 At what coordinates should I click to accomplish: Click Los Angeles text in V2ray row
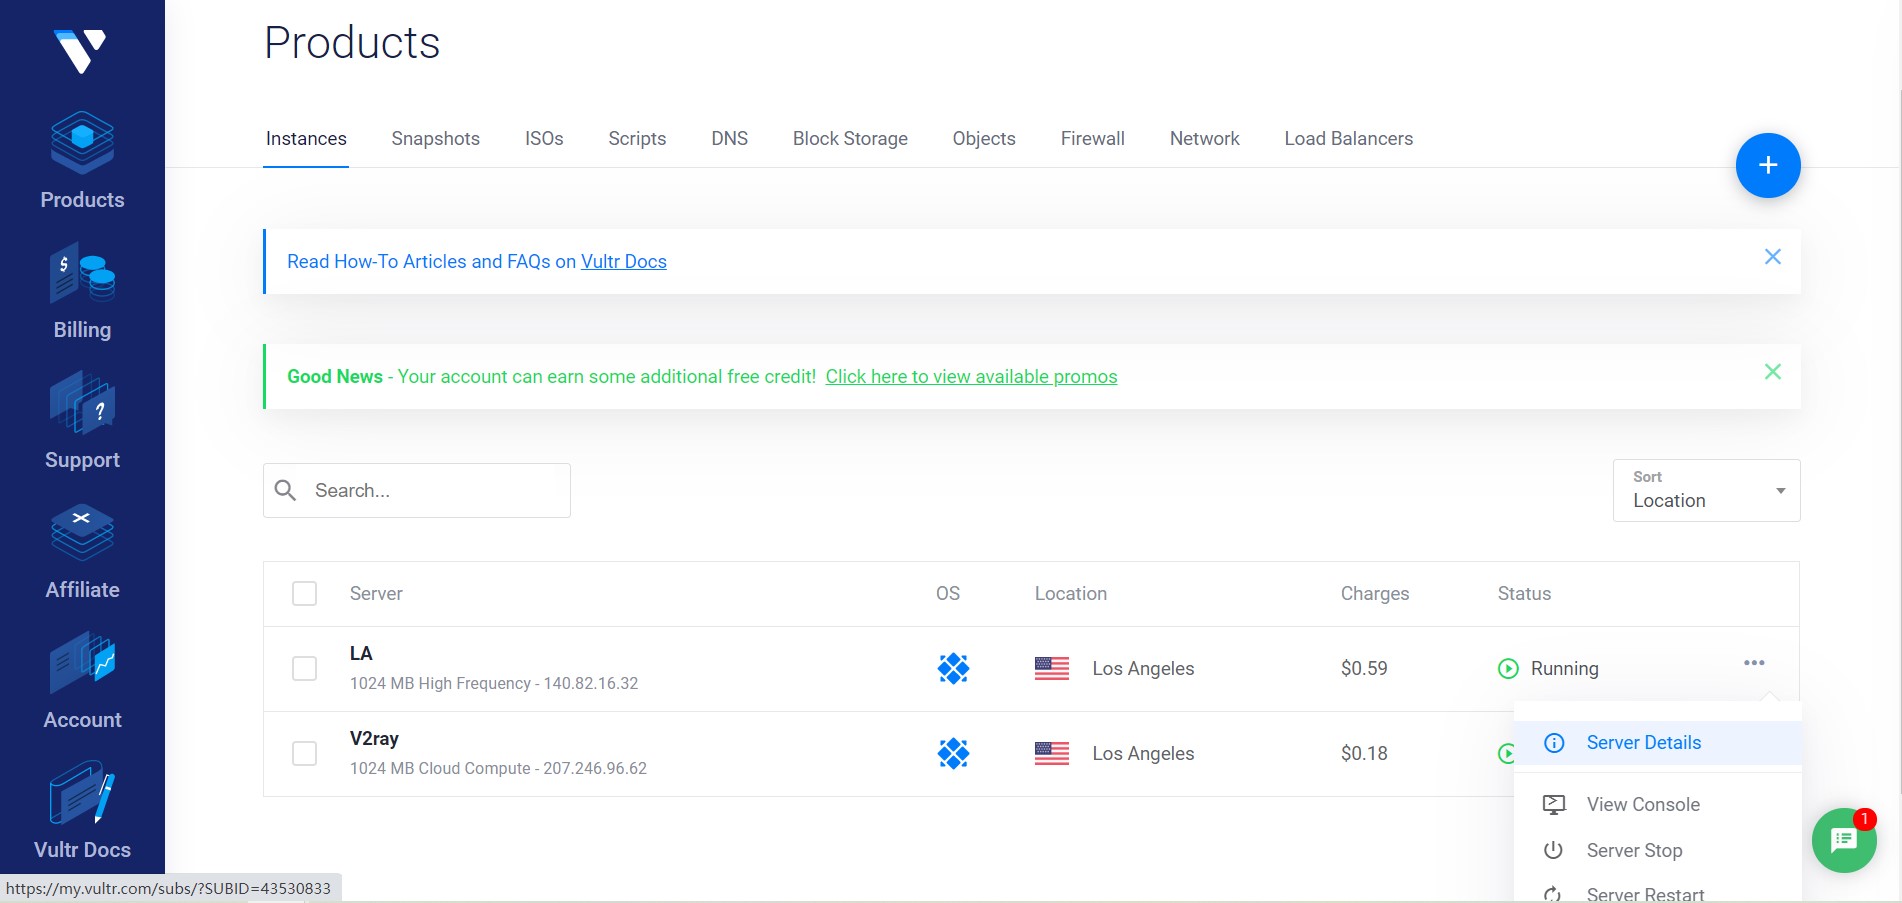click(x=1143, y=753)
